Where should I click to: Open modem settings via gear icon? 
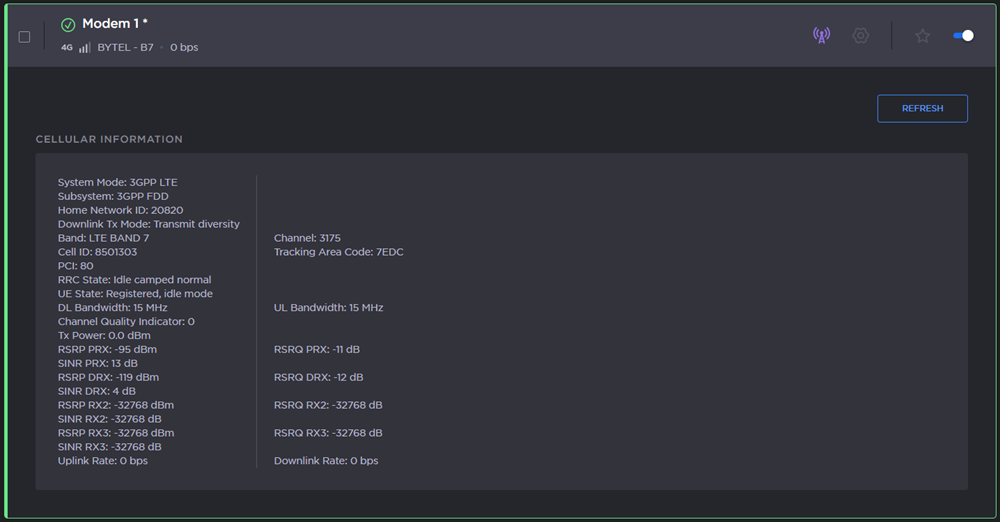coord(860,36)
